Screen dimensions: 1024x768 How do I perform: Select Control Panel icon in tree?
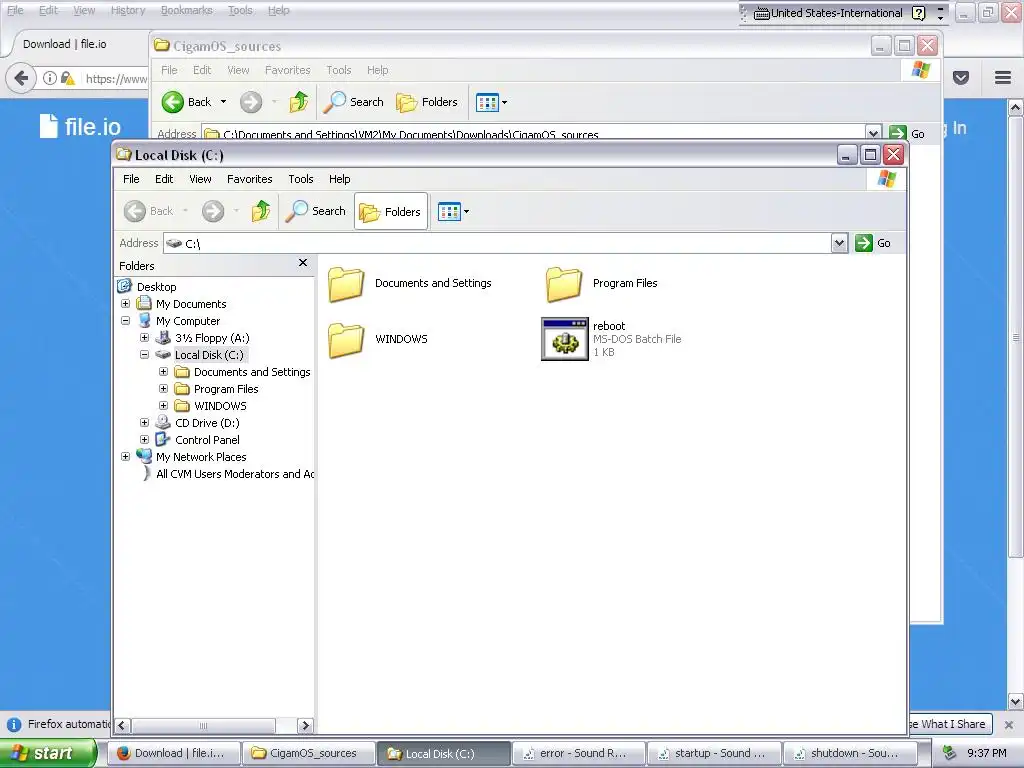[x=163, y=439]
